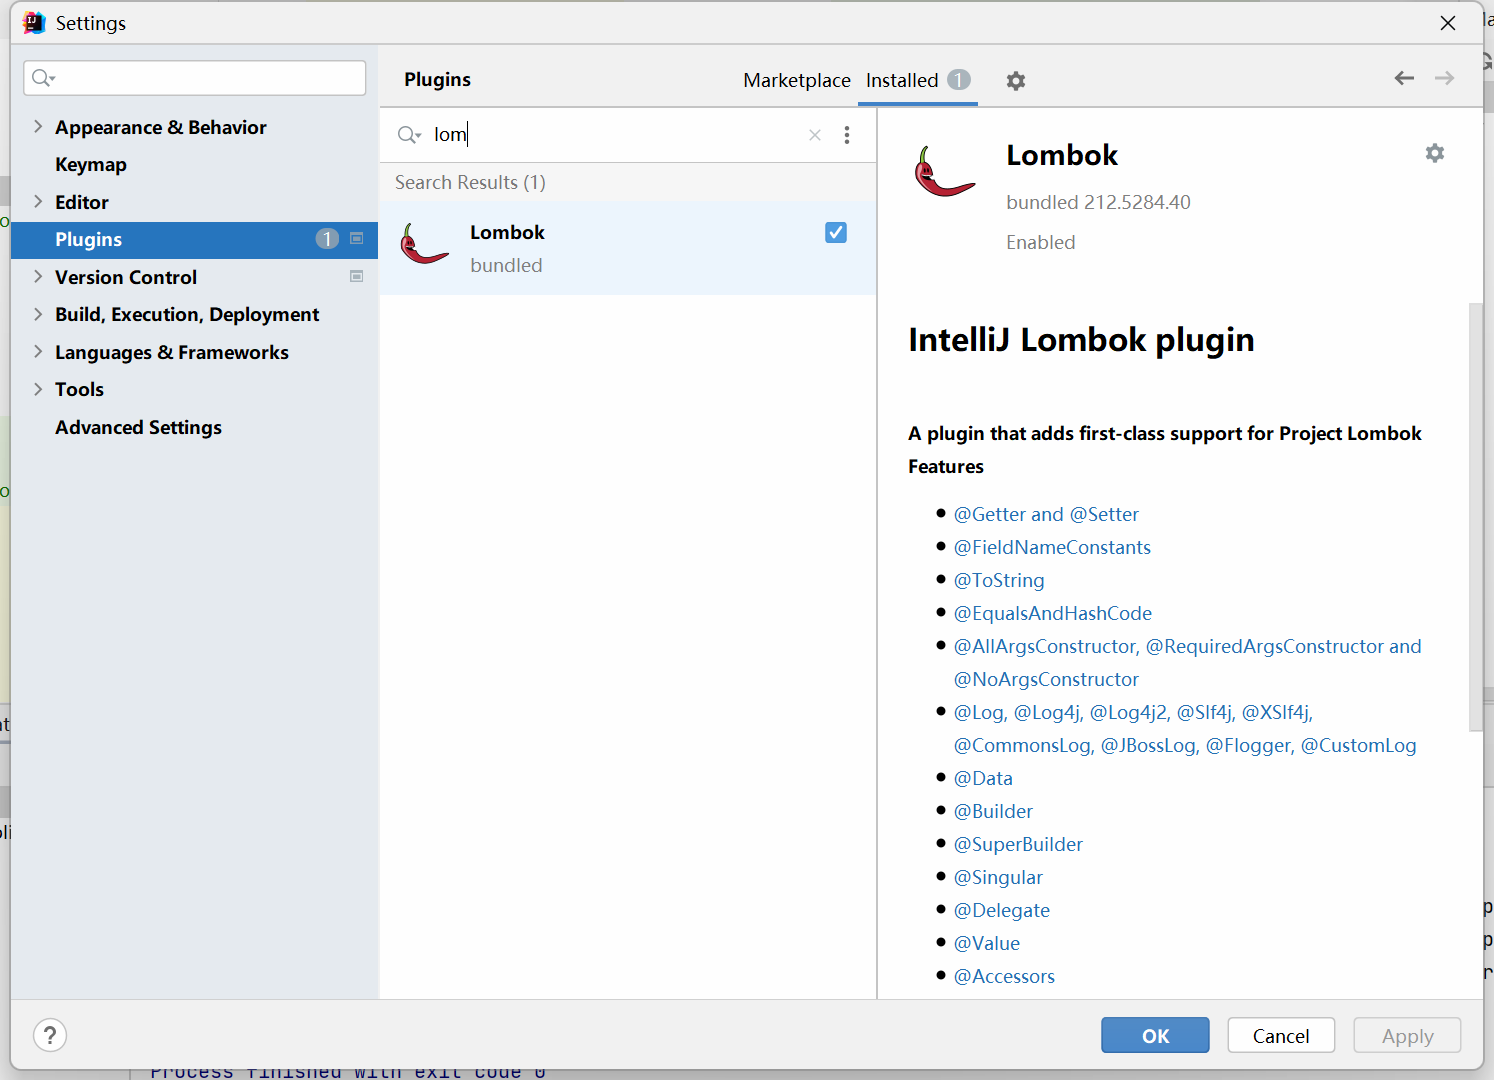This screenshot has width=1494, height=1080.
Task: Navigate forward with the right arrow
Action: tap(1444, 78)
